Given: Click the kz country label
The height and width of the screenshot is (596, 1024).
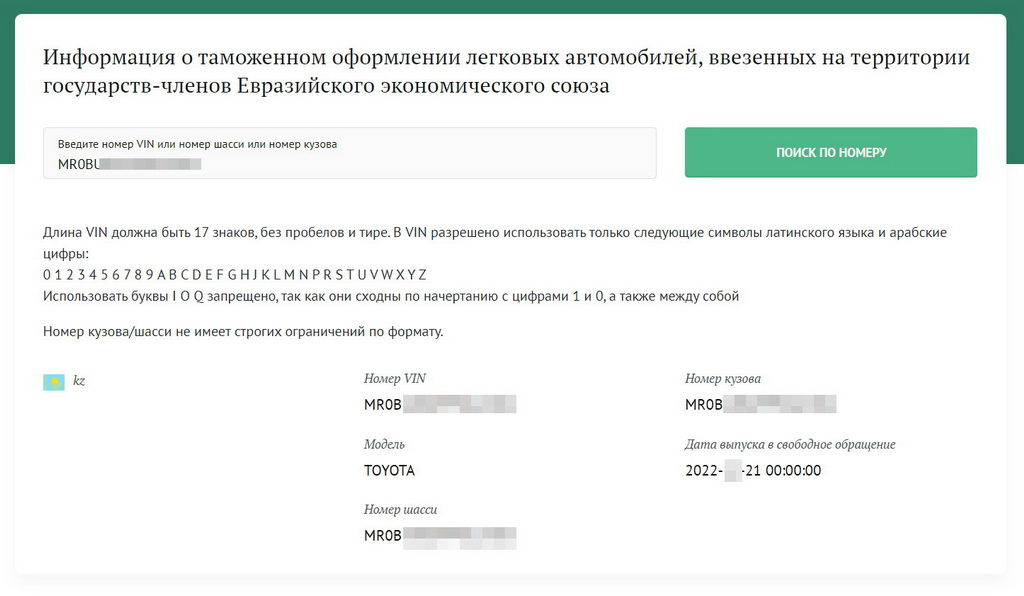Looking at the screenshot, I should [x=79, y=381].
